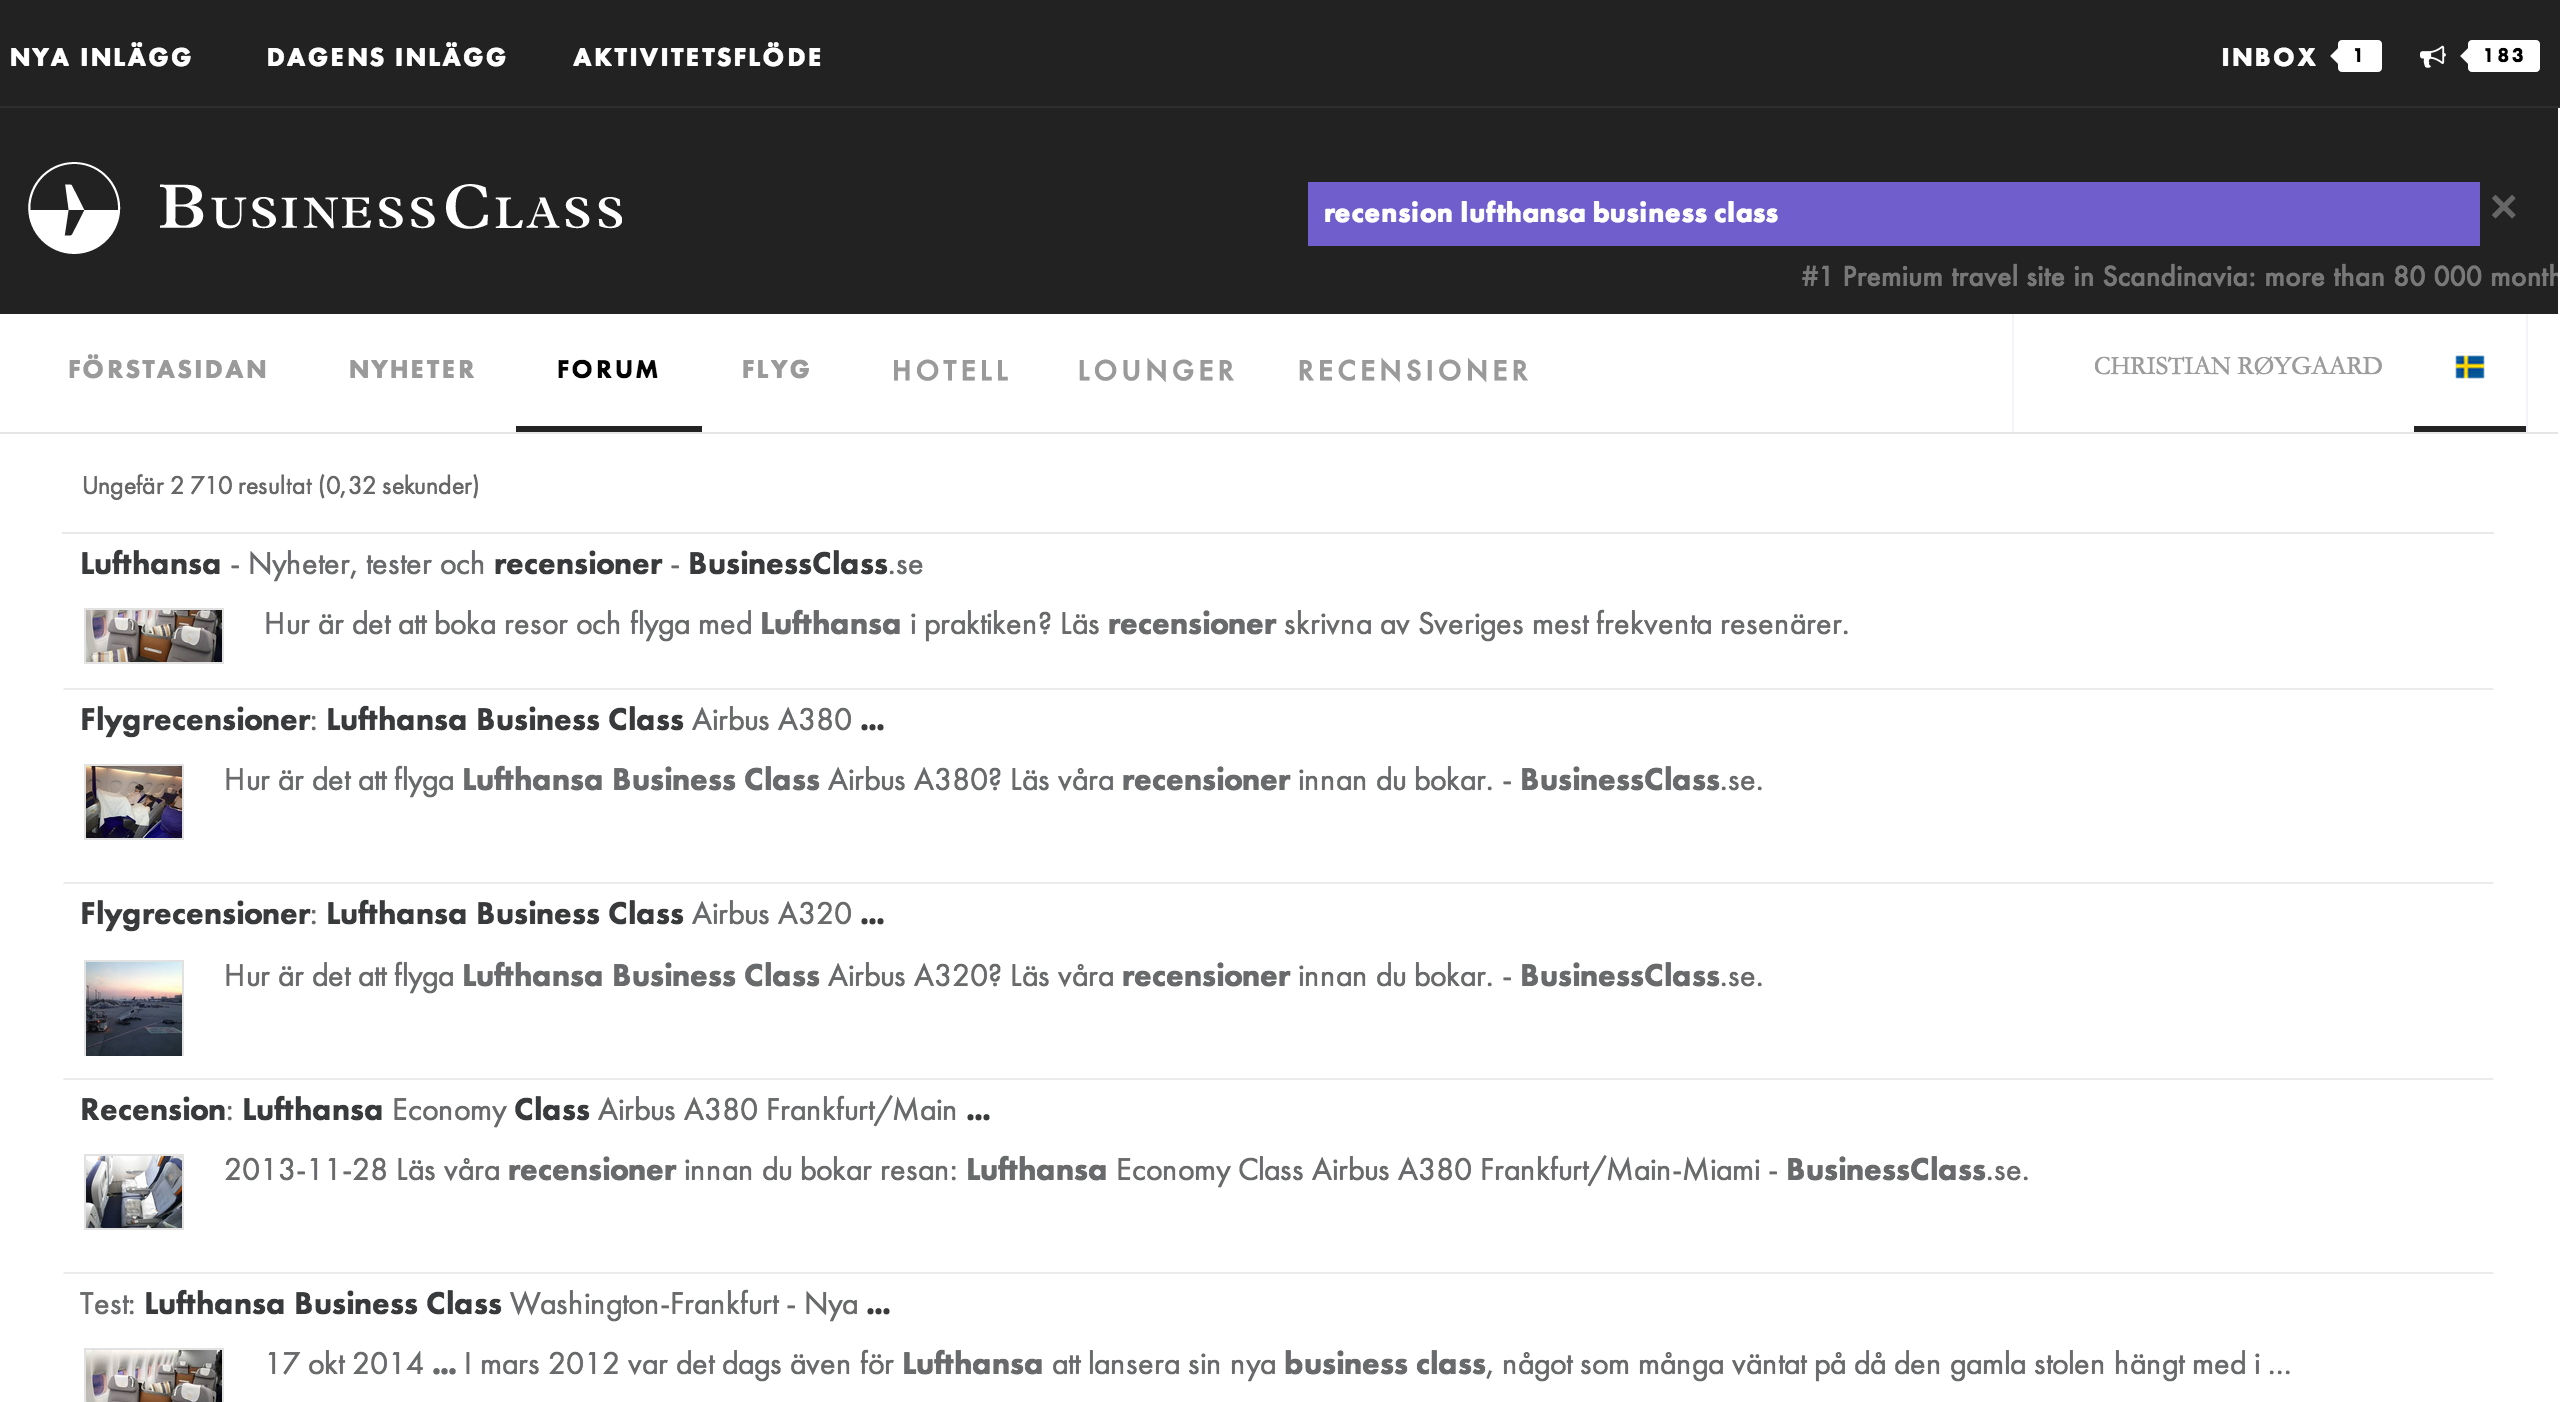Click inside the search query field
2560x1402 pixels.
1890,212
